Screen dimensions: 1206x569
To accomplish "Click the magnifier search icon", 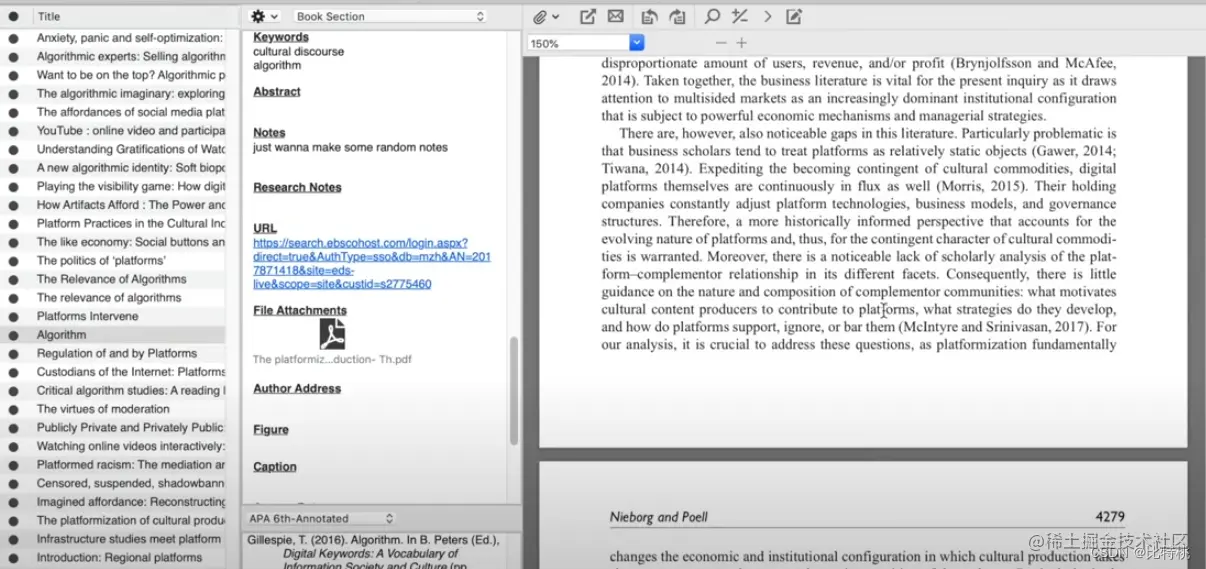I will point(712,16).
